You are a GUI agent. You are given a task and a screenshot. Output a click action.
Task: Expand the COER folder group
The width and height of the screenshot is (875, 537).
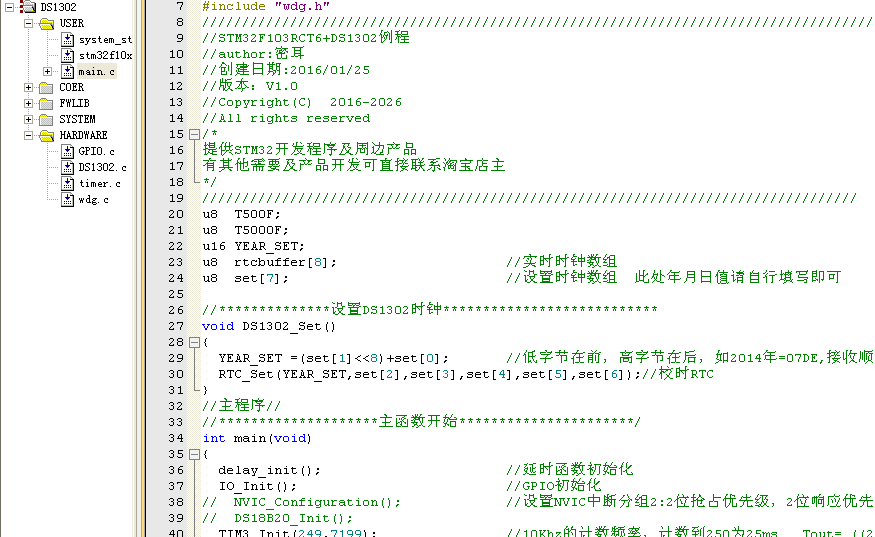(28, 88)
